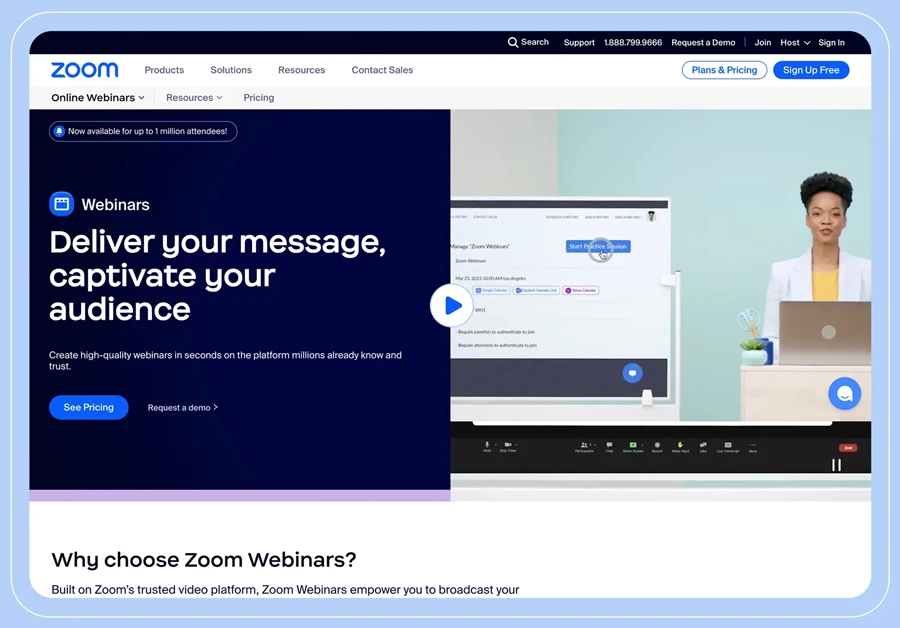Click the Search magnifier icon in top bar

click(x=513, y=43)
